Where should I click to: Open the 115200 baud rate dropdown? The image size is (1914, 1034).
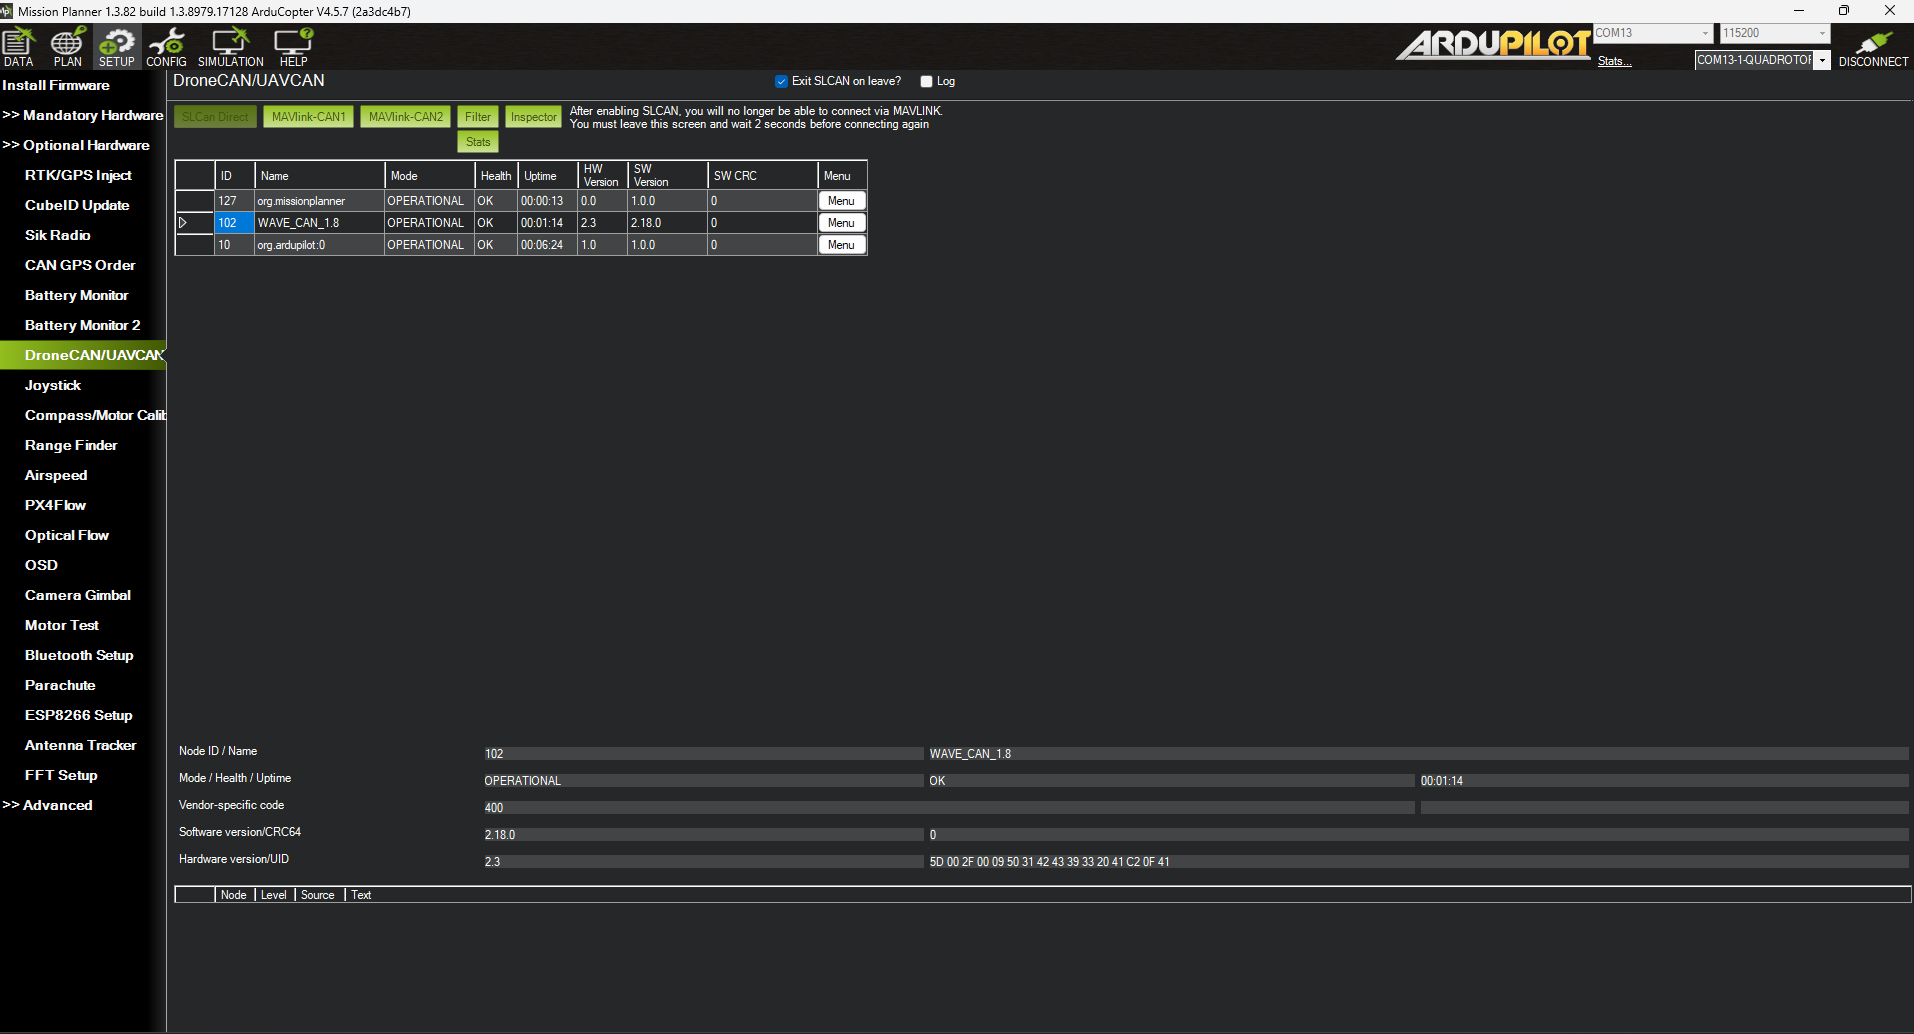pyautogui.click(x=1821, y=33)
